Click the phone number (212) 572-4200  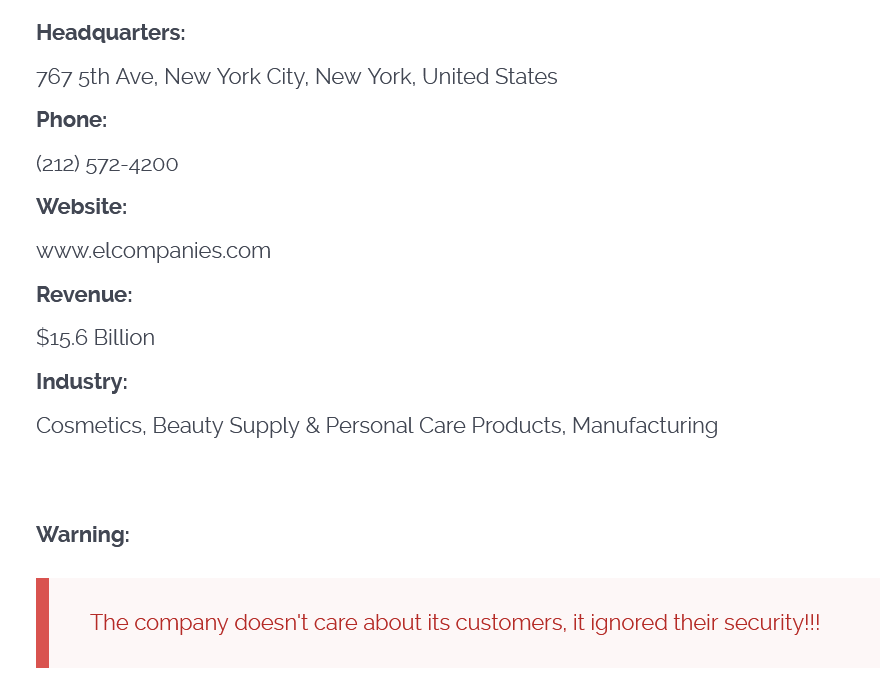pos(107,164)
